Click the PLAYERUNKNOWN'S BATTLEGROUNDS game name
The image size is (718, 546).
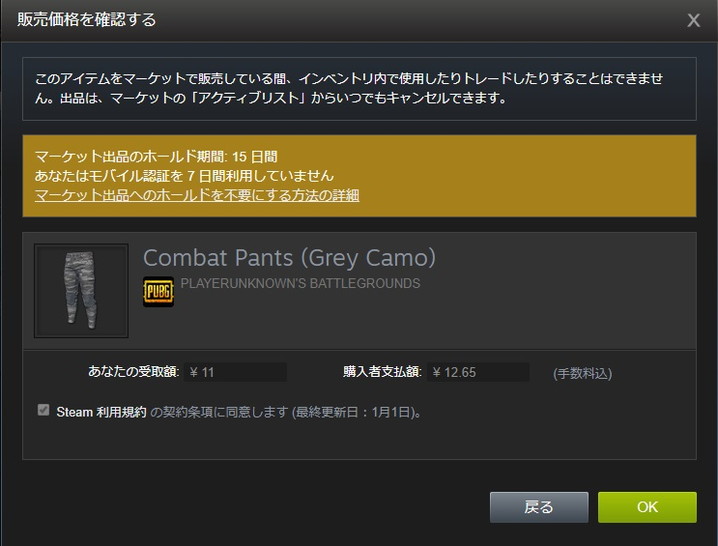(300, 284)
